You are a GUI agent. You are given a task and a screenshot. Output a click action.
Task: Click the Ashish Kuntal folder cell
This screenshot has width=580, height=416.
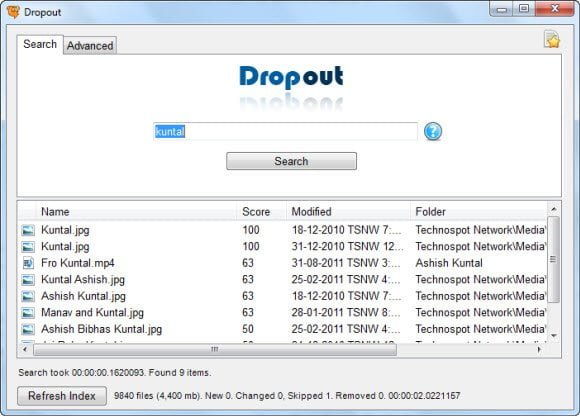(449, 263)
